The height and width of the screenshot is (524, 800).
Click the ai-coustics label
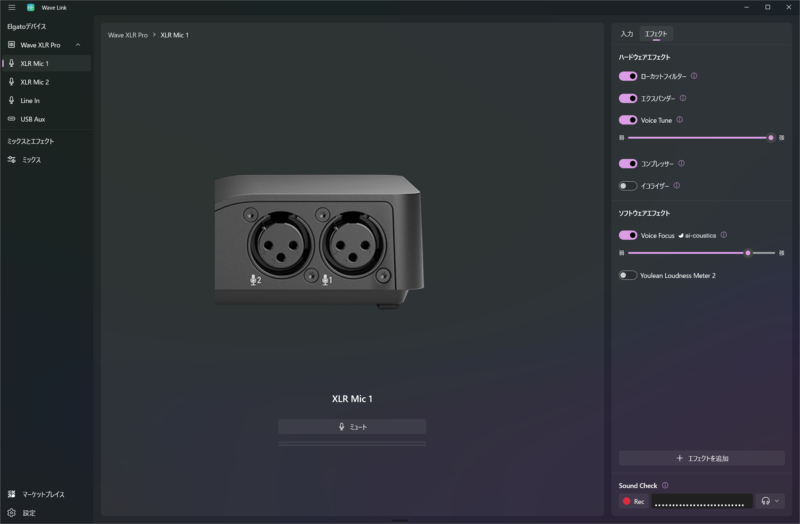(x=697, y=235)
